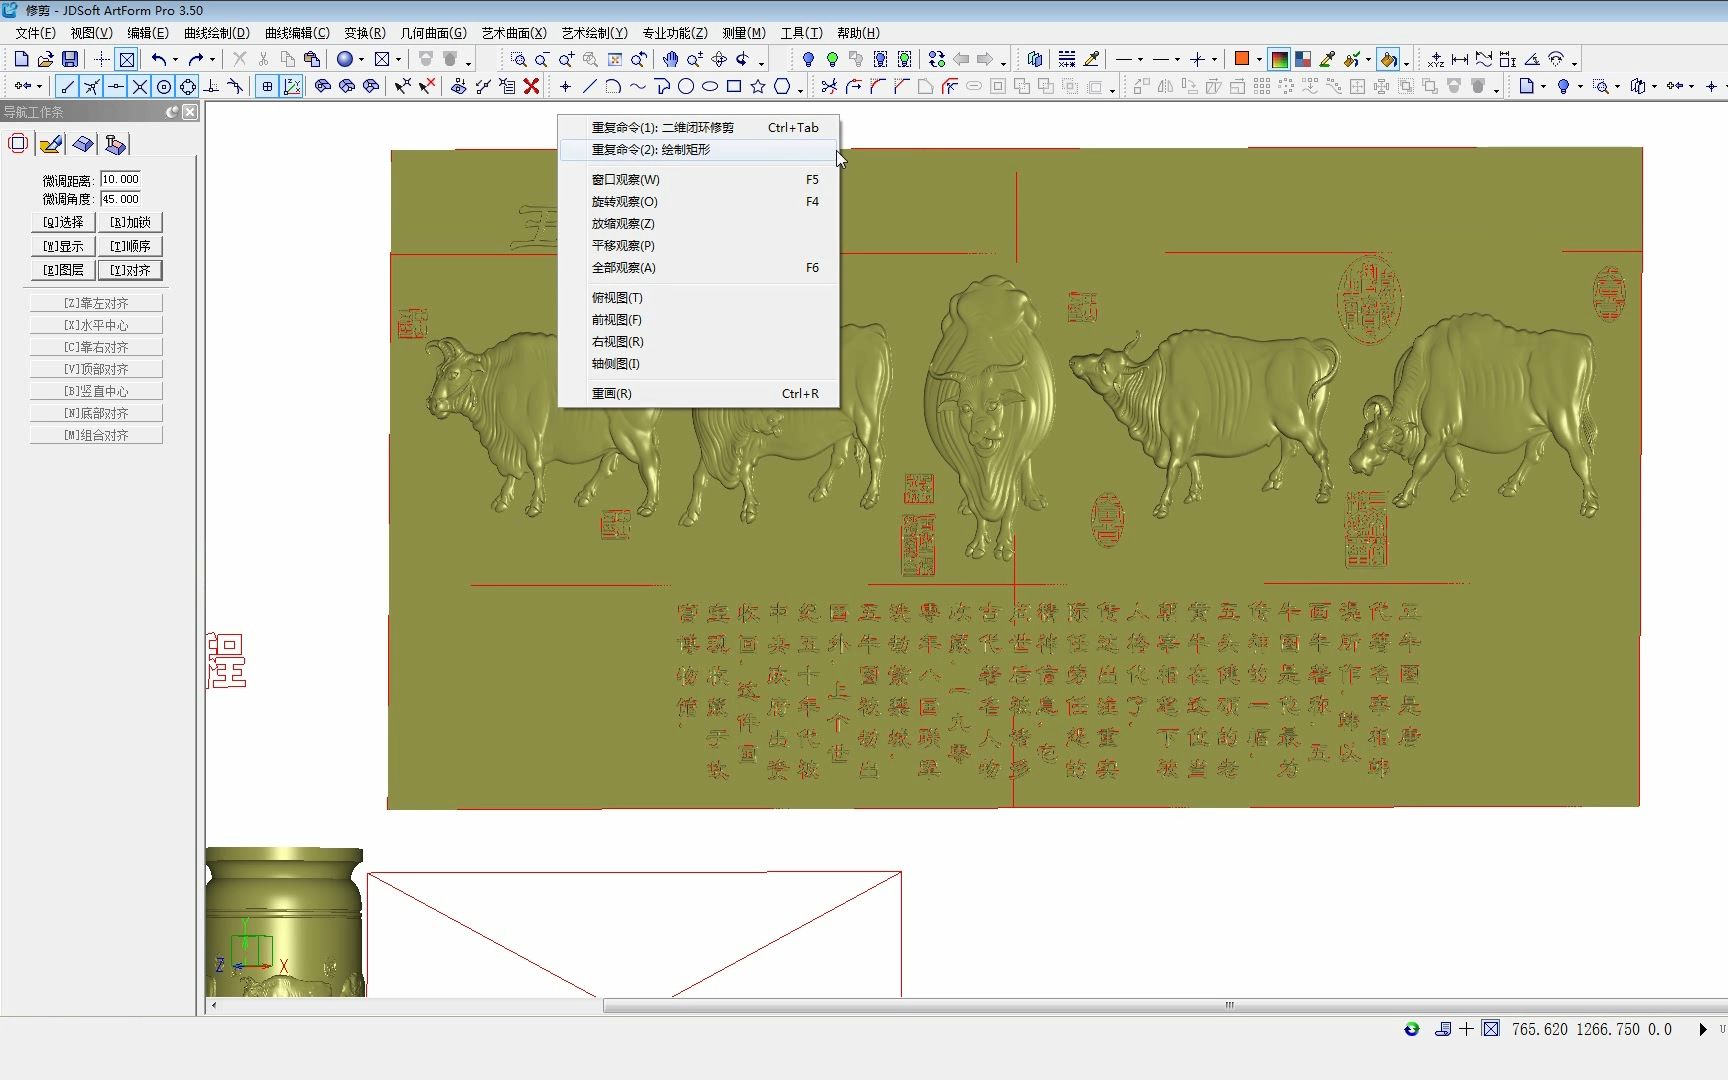Image resolution: width=1728 pixels, height=1080 pixels.
Task: Open the 文件(F) menu
Action: 35,33
